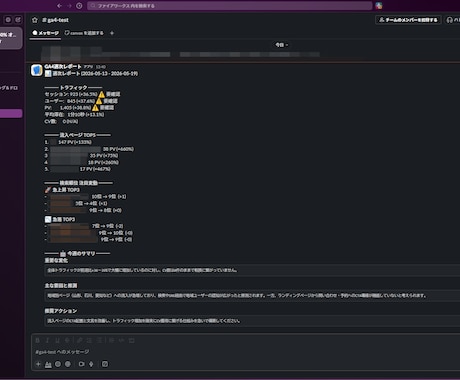Invite team members with the header button

click(408, 20)
